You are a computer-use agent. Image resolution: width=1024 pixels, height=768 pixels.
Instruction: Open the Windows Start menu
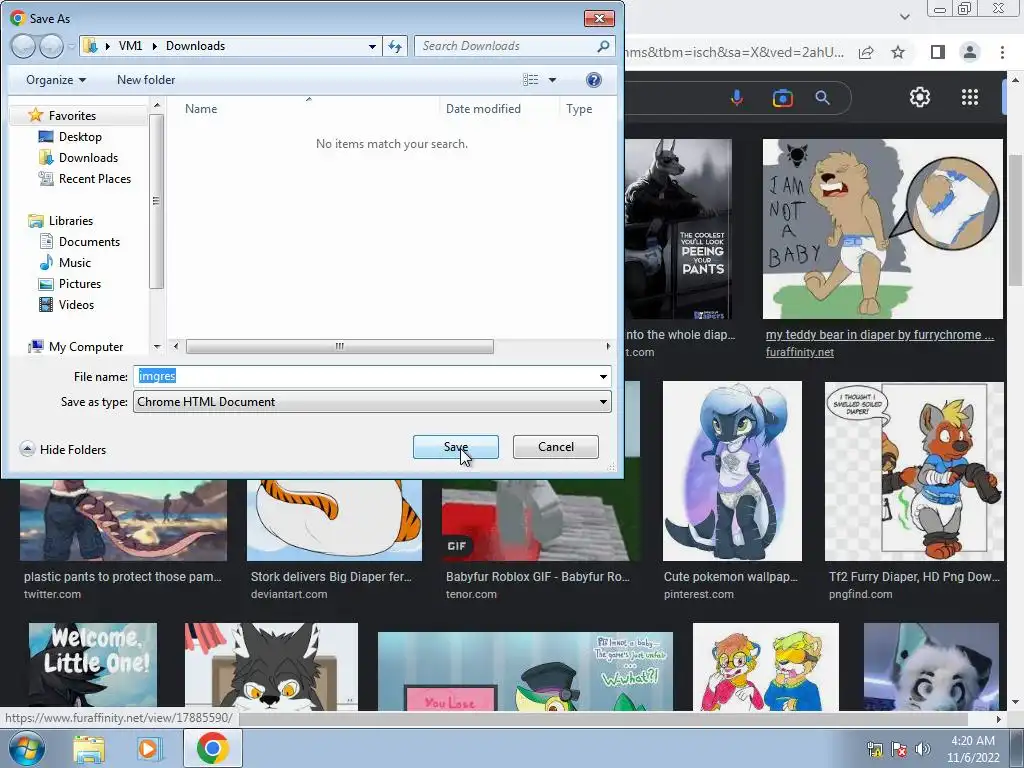pyautogui.click(x=27, y=748)
